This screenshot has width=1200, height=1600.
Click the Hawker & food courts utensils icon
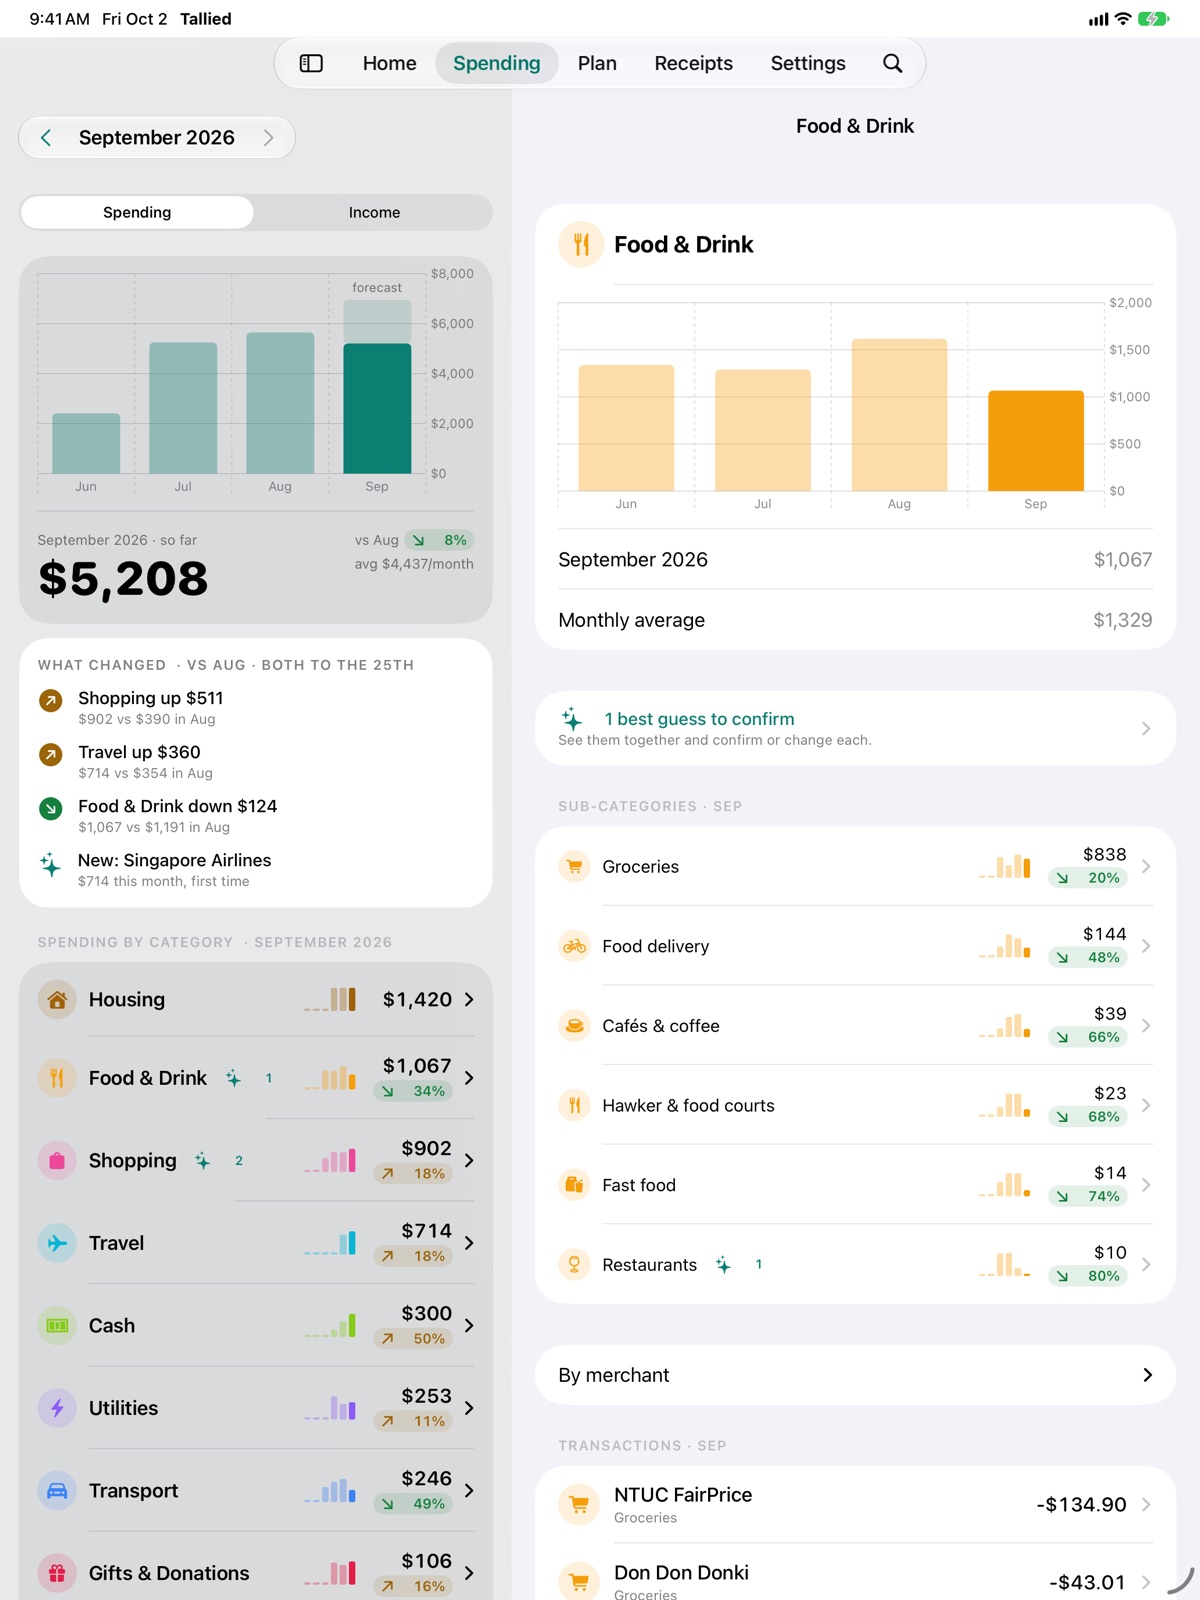574,1105
